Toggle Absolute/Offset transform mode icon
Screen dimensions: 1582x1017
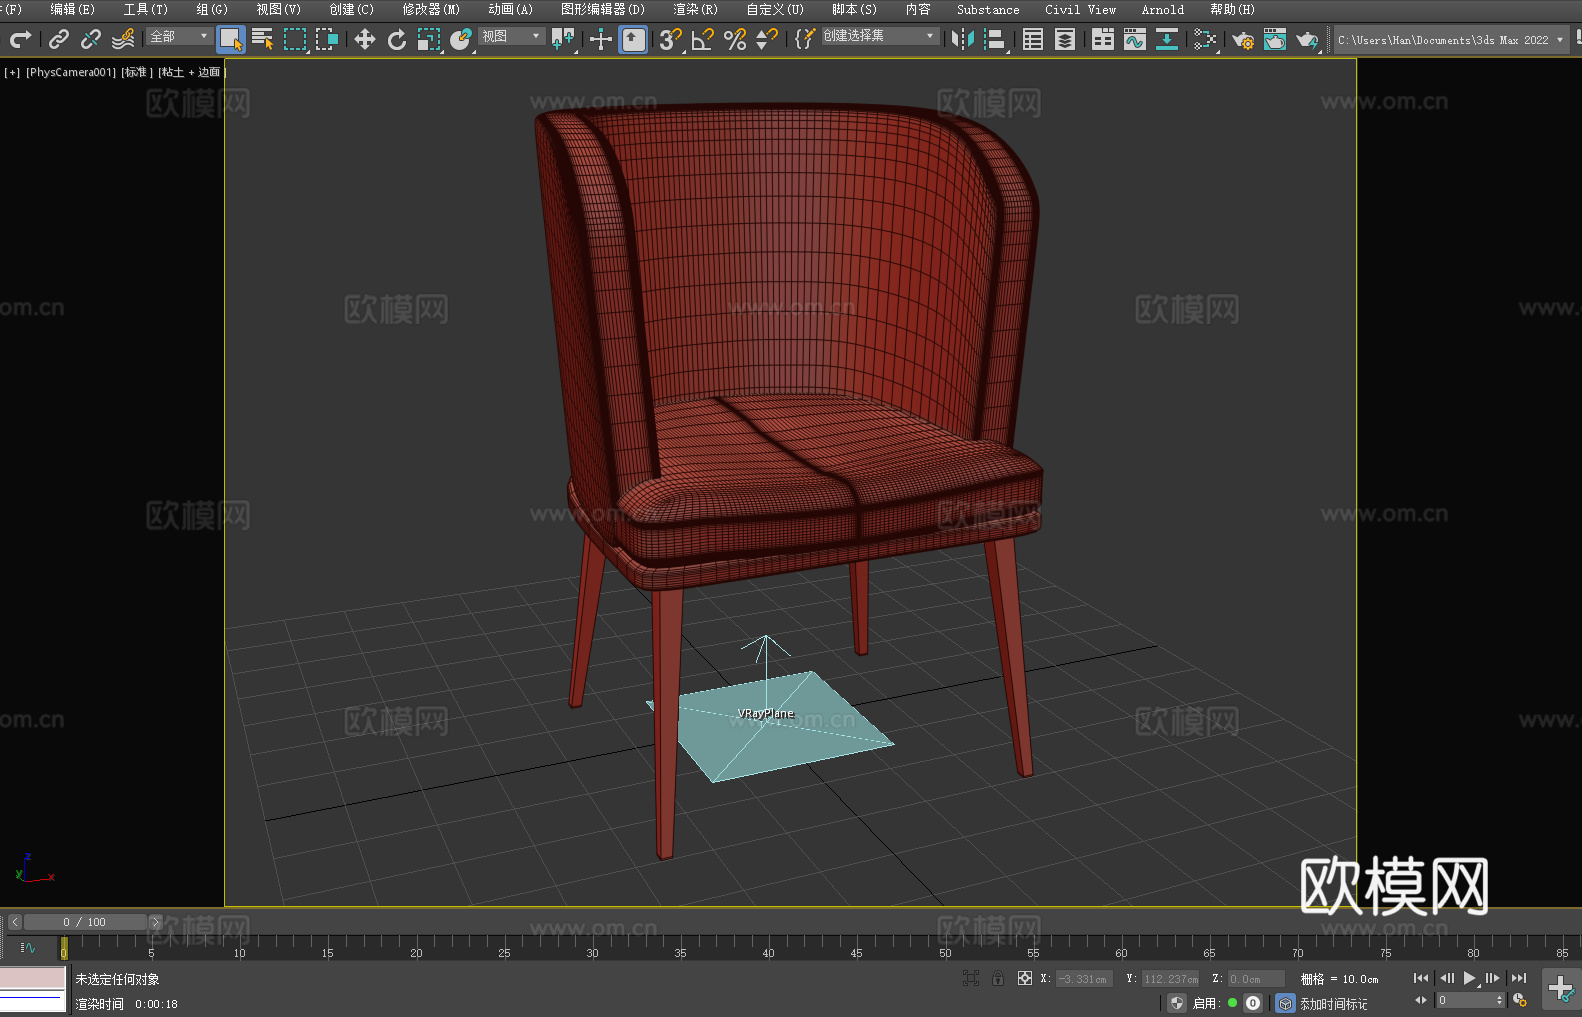(1025, 978)
